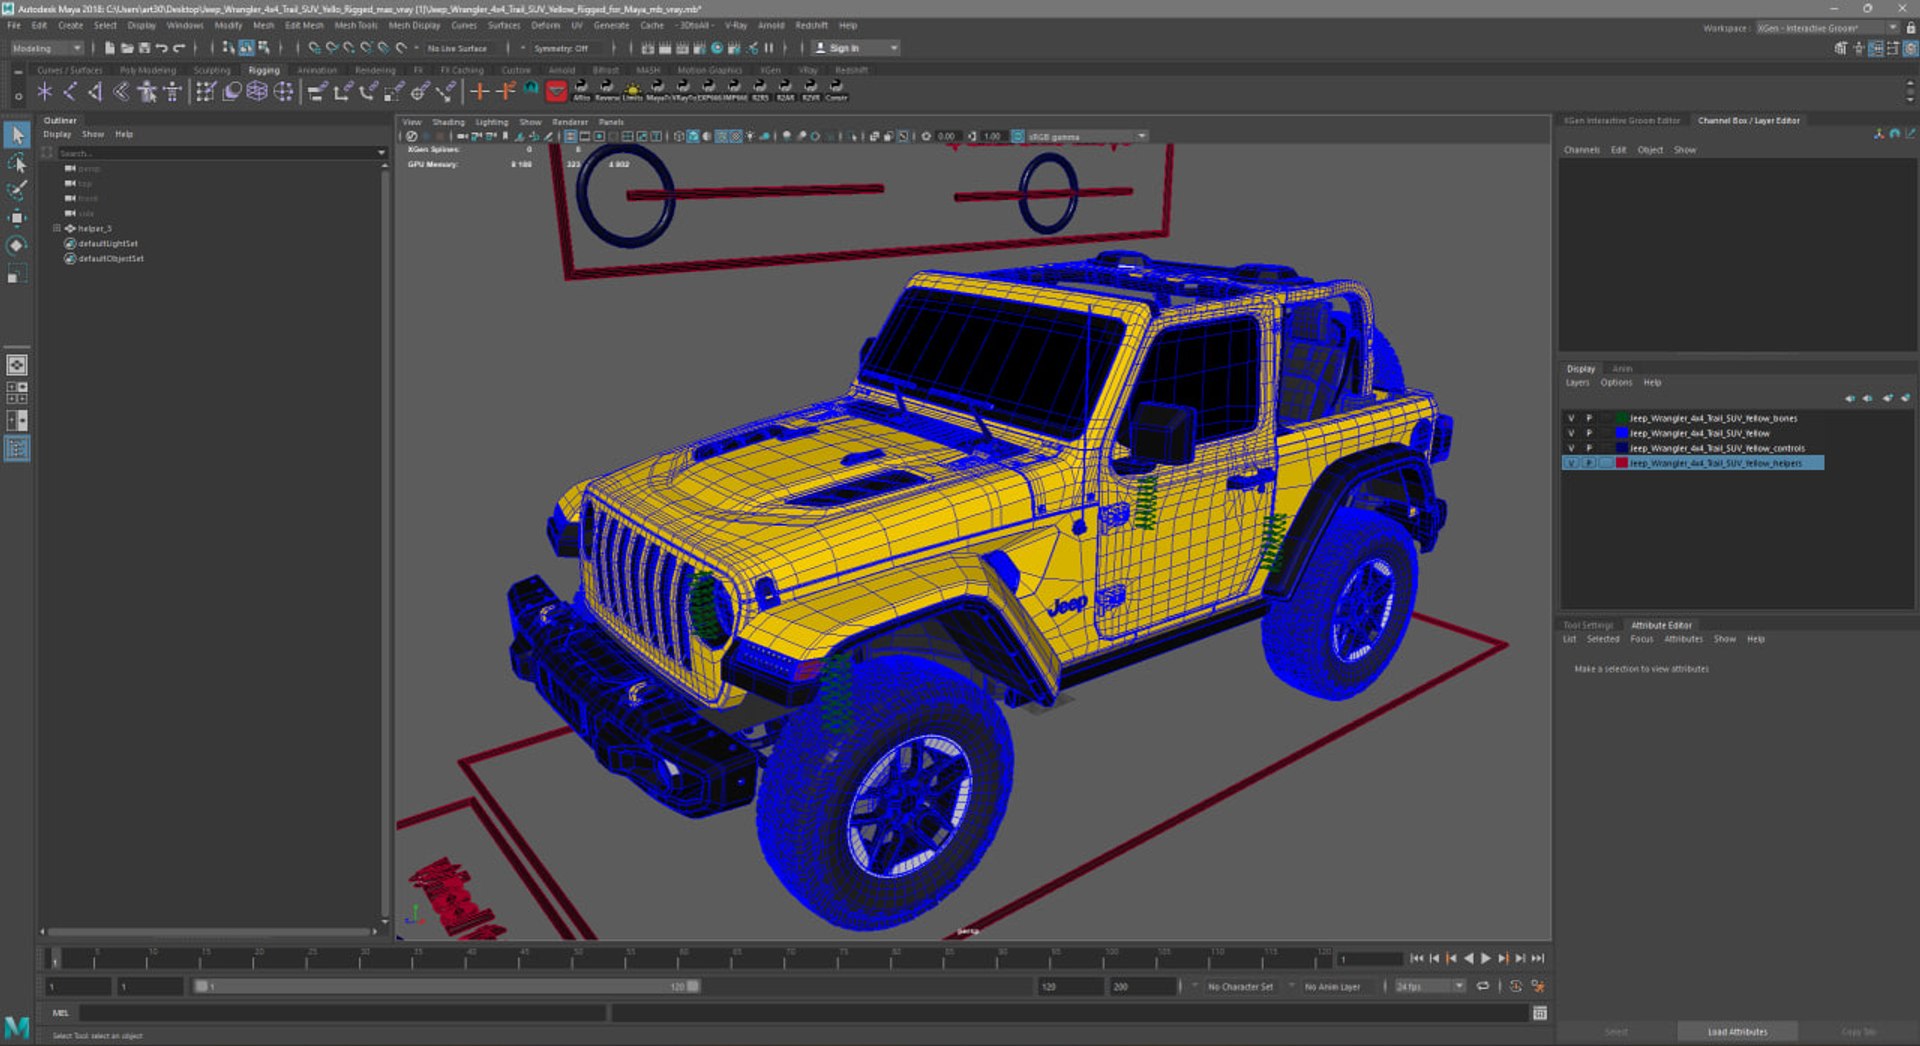Click the Create Joint shelf icon
This screenshot has width=1920, height=1046.
70,92
